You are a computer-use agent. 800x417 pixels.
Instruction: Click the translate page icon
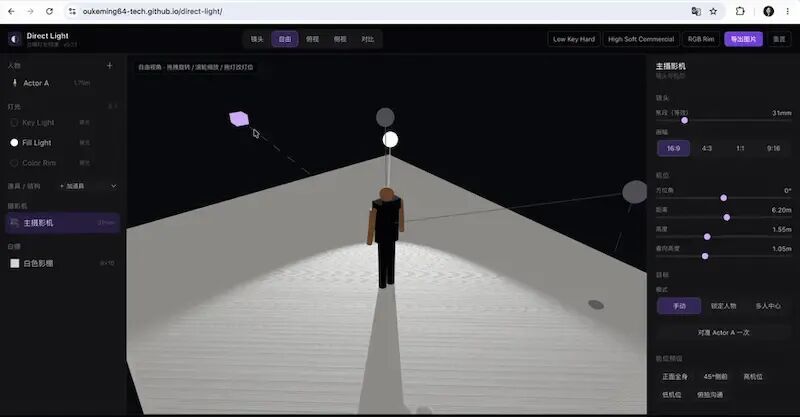click(696, 11)
